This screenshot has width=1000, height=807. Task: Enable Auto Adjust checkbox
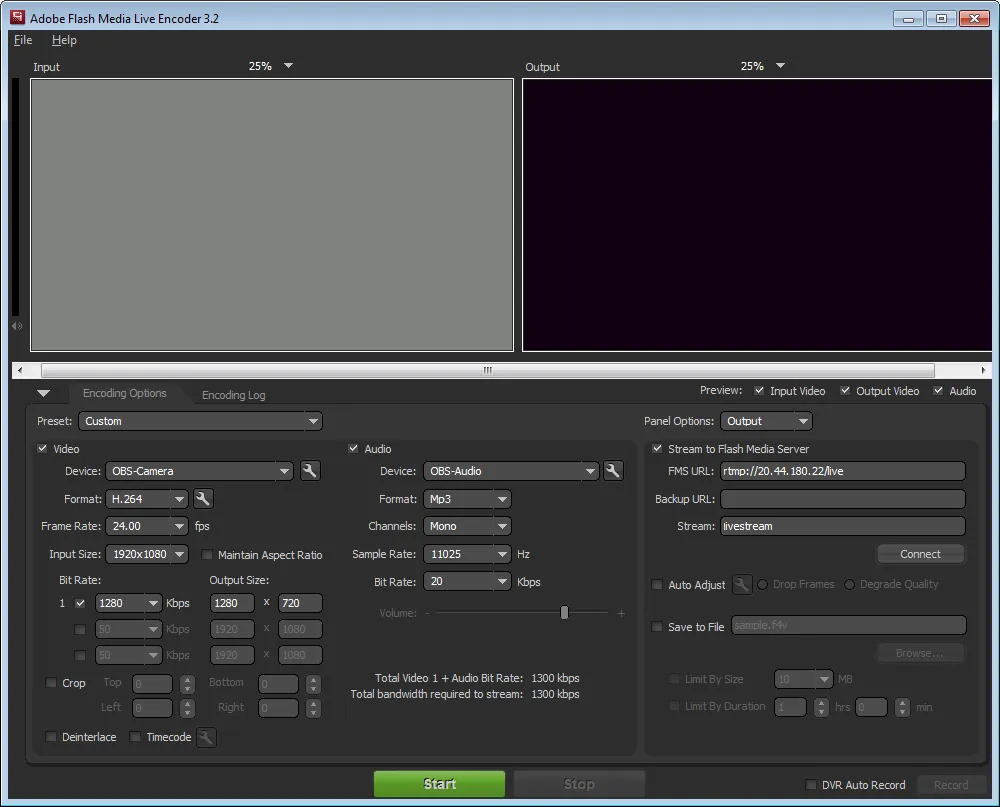point(657,584)
